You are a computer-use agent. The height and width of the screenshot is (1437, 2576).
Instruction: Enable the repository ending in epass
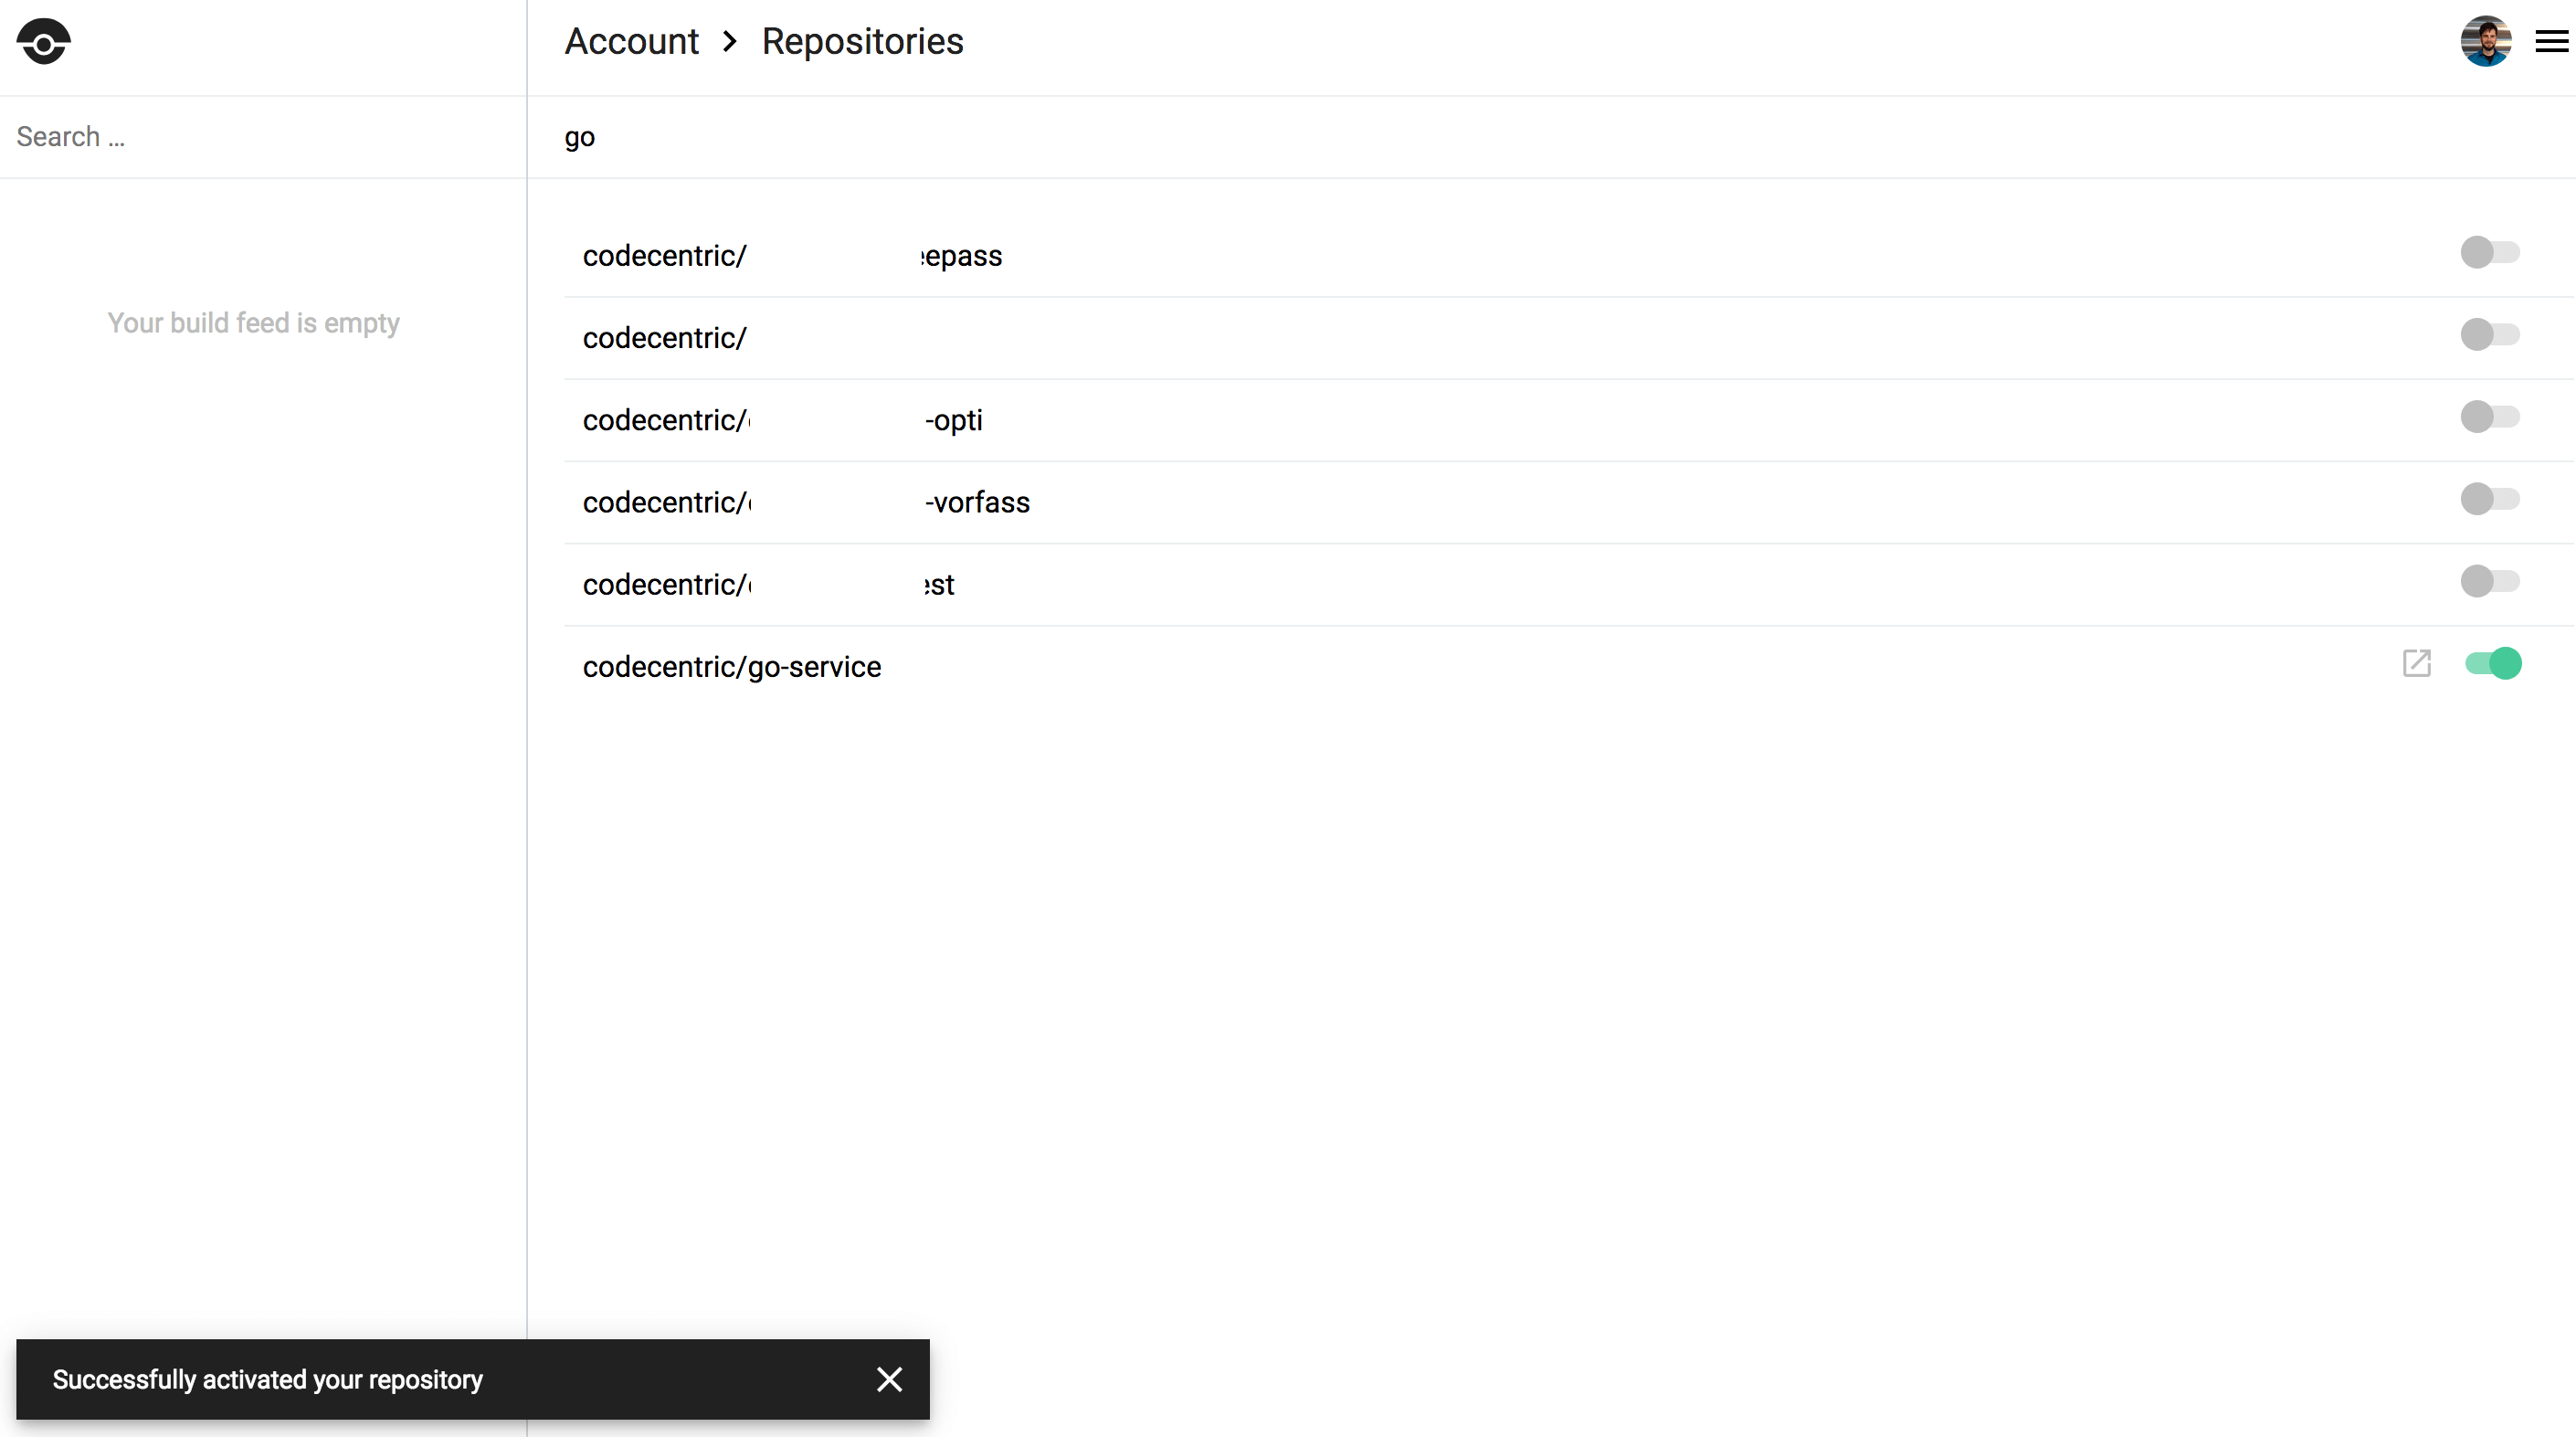[x=2489, y=252]
